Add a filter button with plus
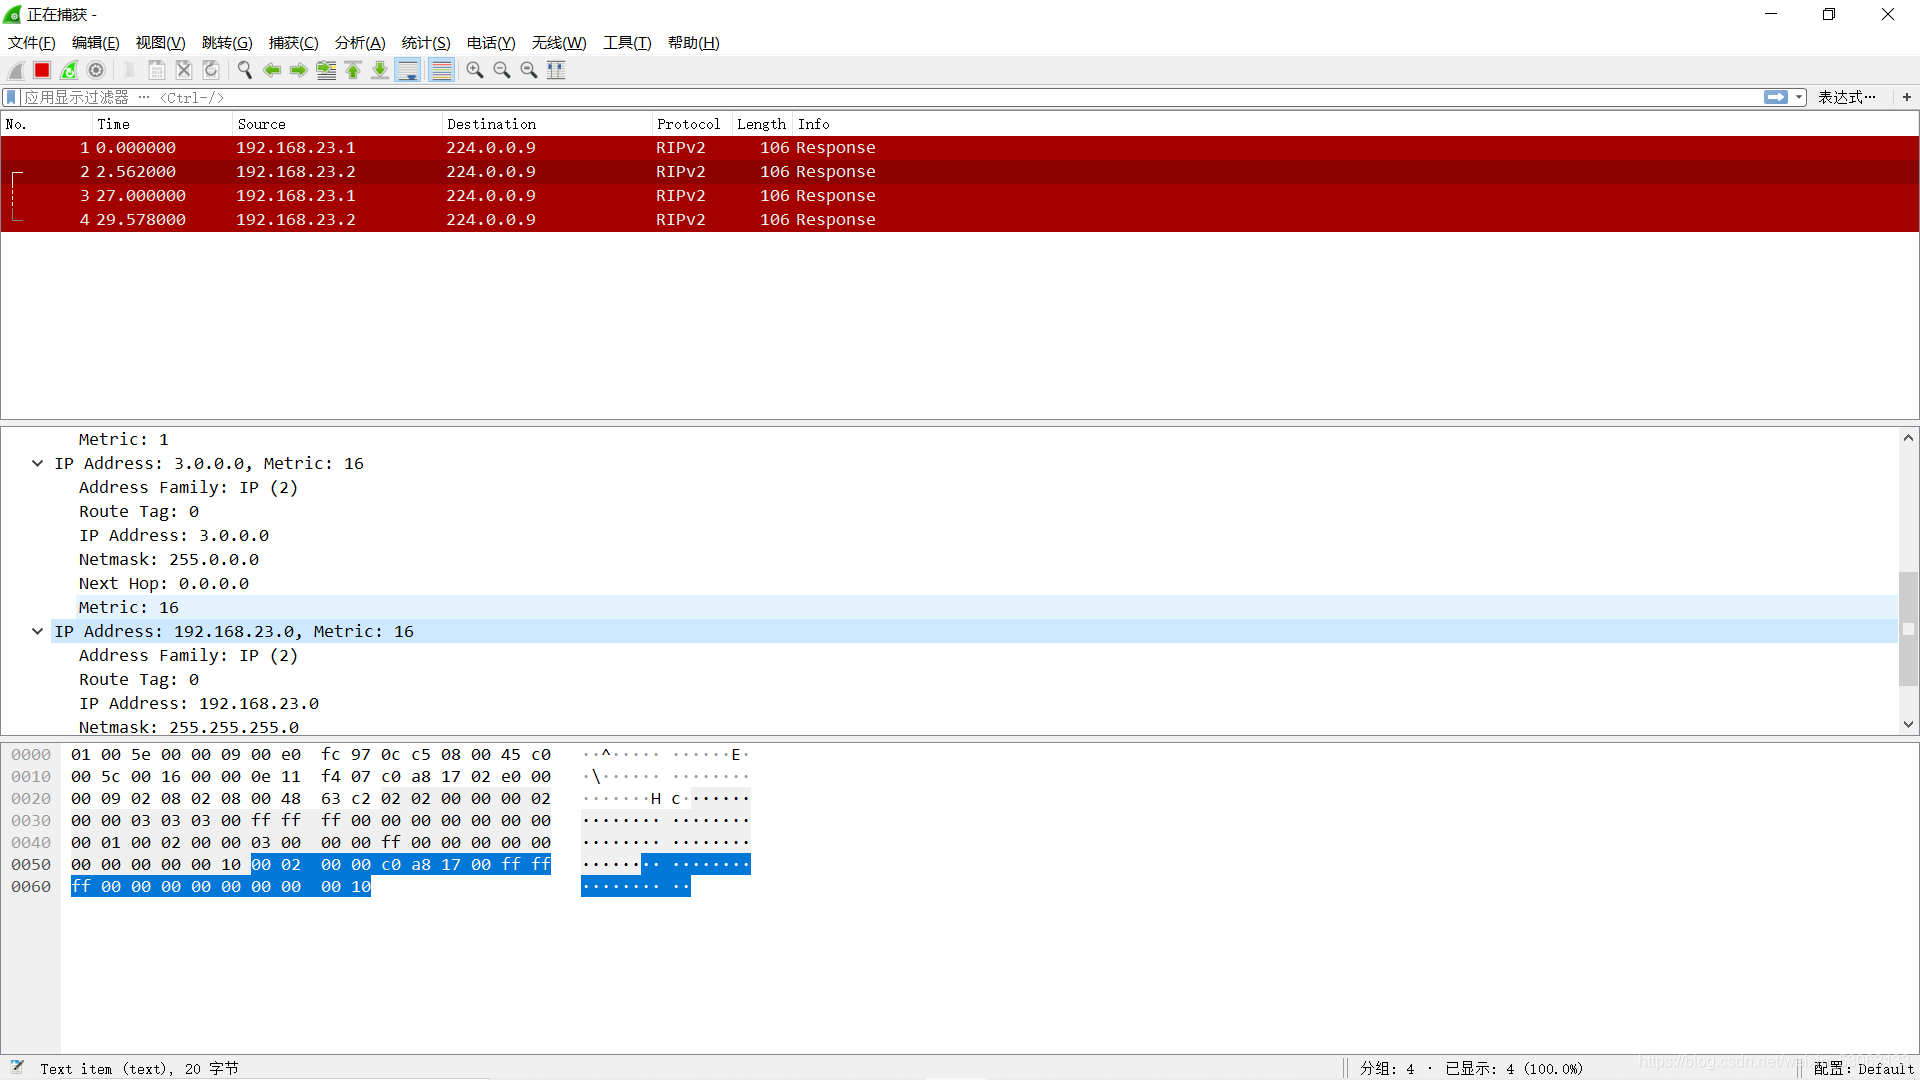Image resolution: width=1920 pixels, height=1080 pixels. click(x=1907, y=97)
